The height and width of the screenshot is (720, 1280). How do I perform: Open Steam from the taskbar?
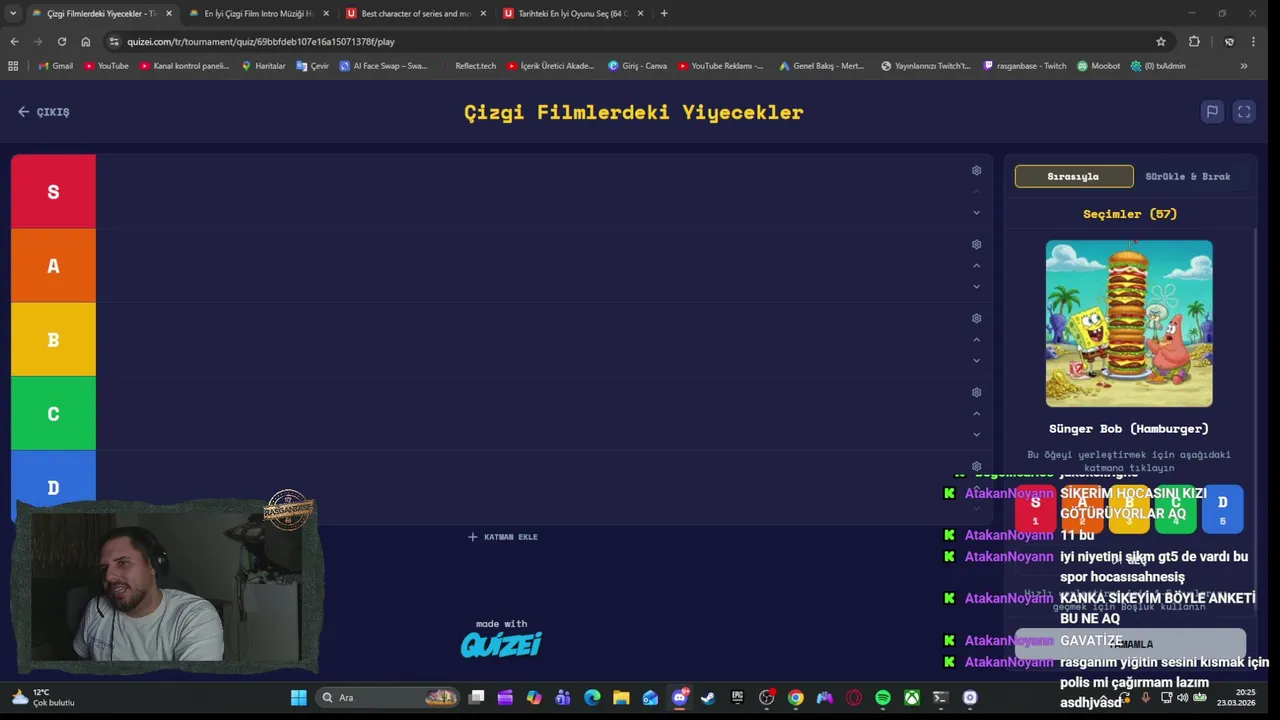[x=708, y=697]
